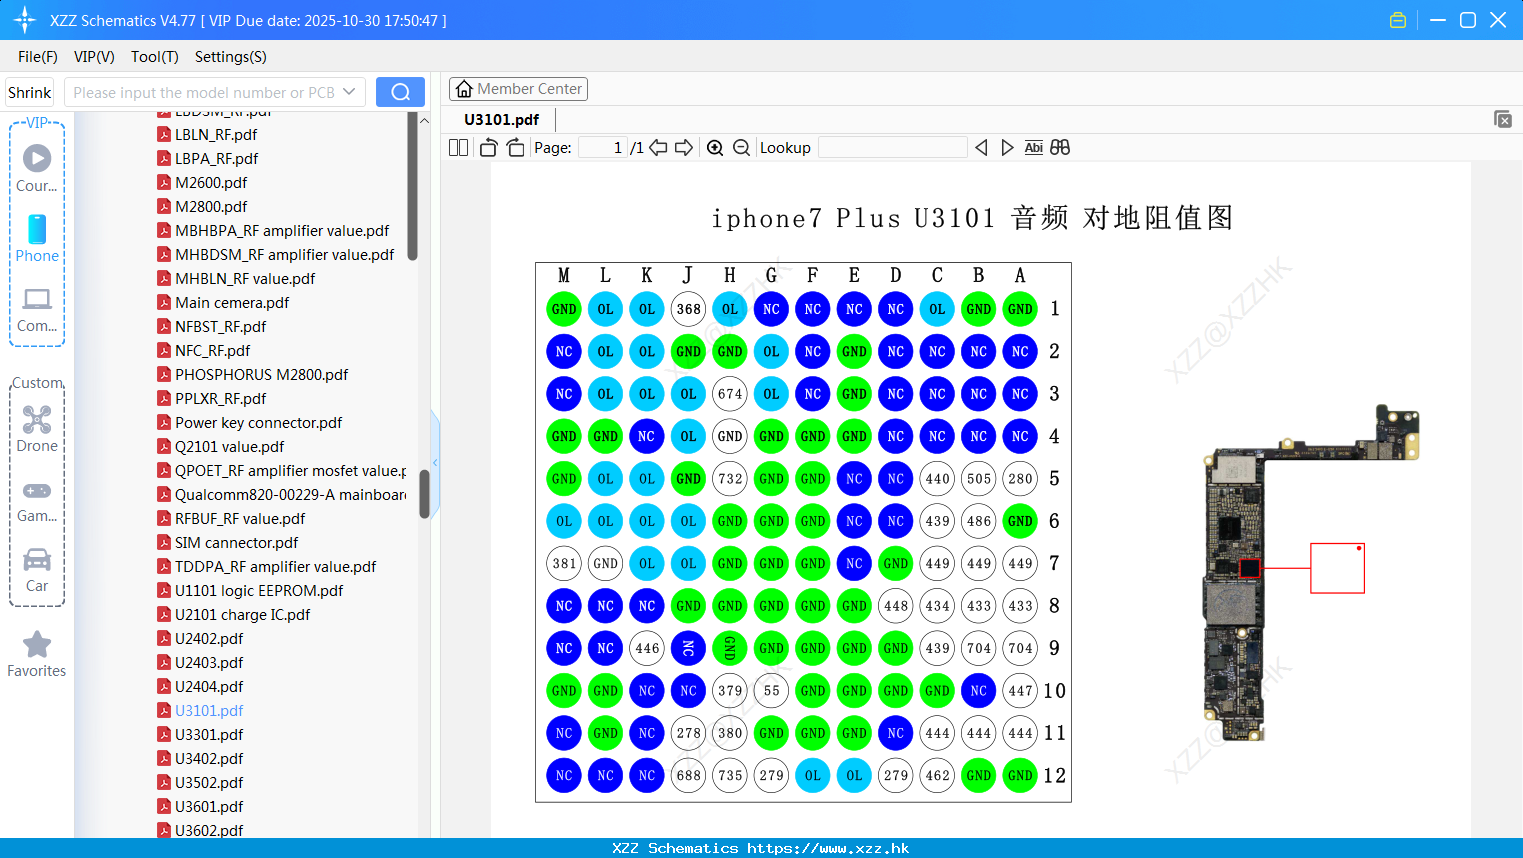Jump to previous lookup result
Screen dimensions: 1523x858
pyautogui.click(x=981, y=148)
